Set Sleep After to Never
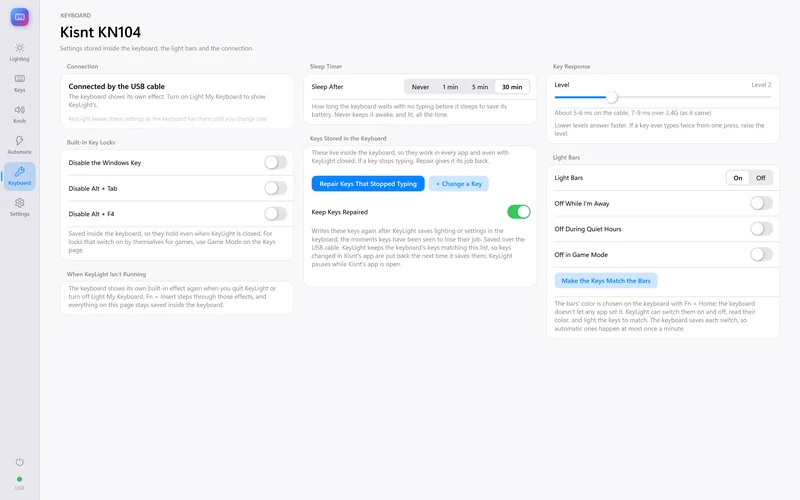Viewport: 800px width, 500px height. pyautogui.click(x=420, y=87)
